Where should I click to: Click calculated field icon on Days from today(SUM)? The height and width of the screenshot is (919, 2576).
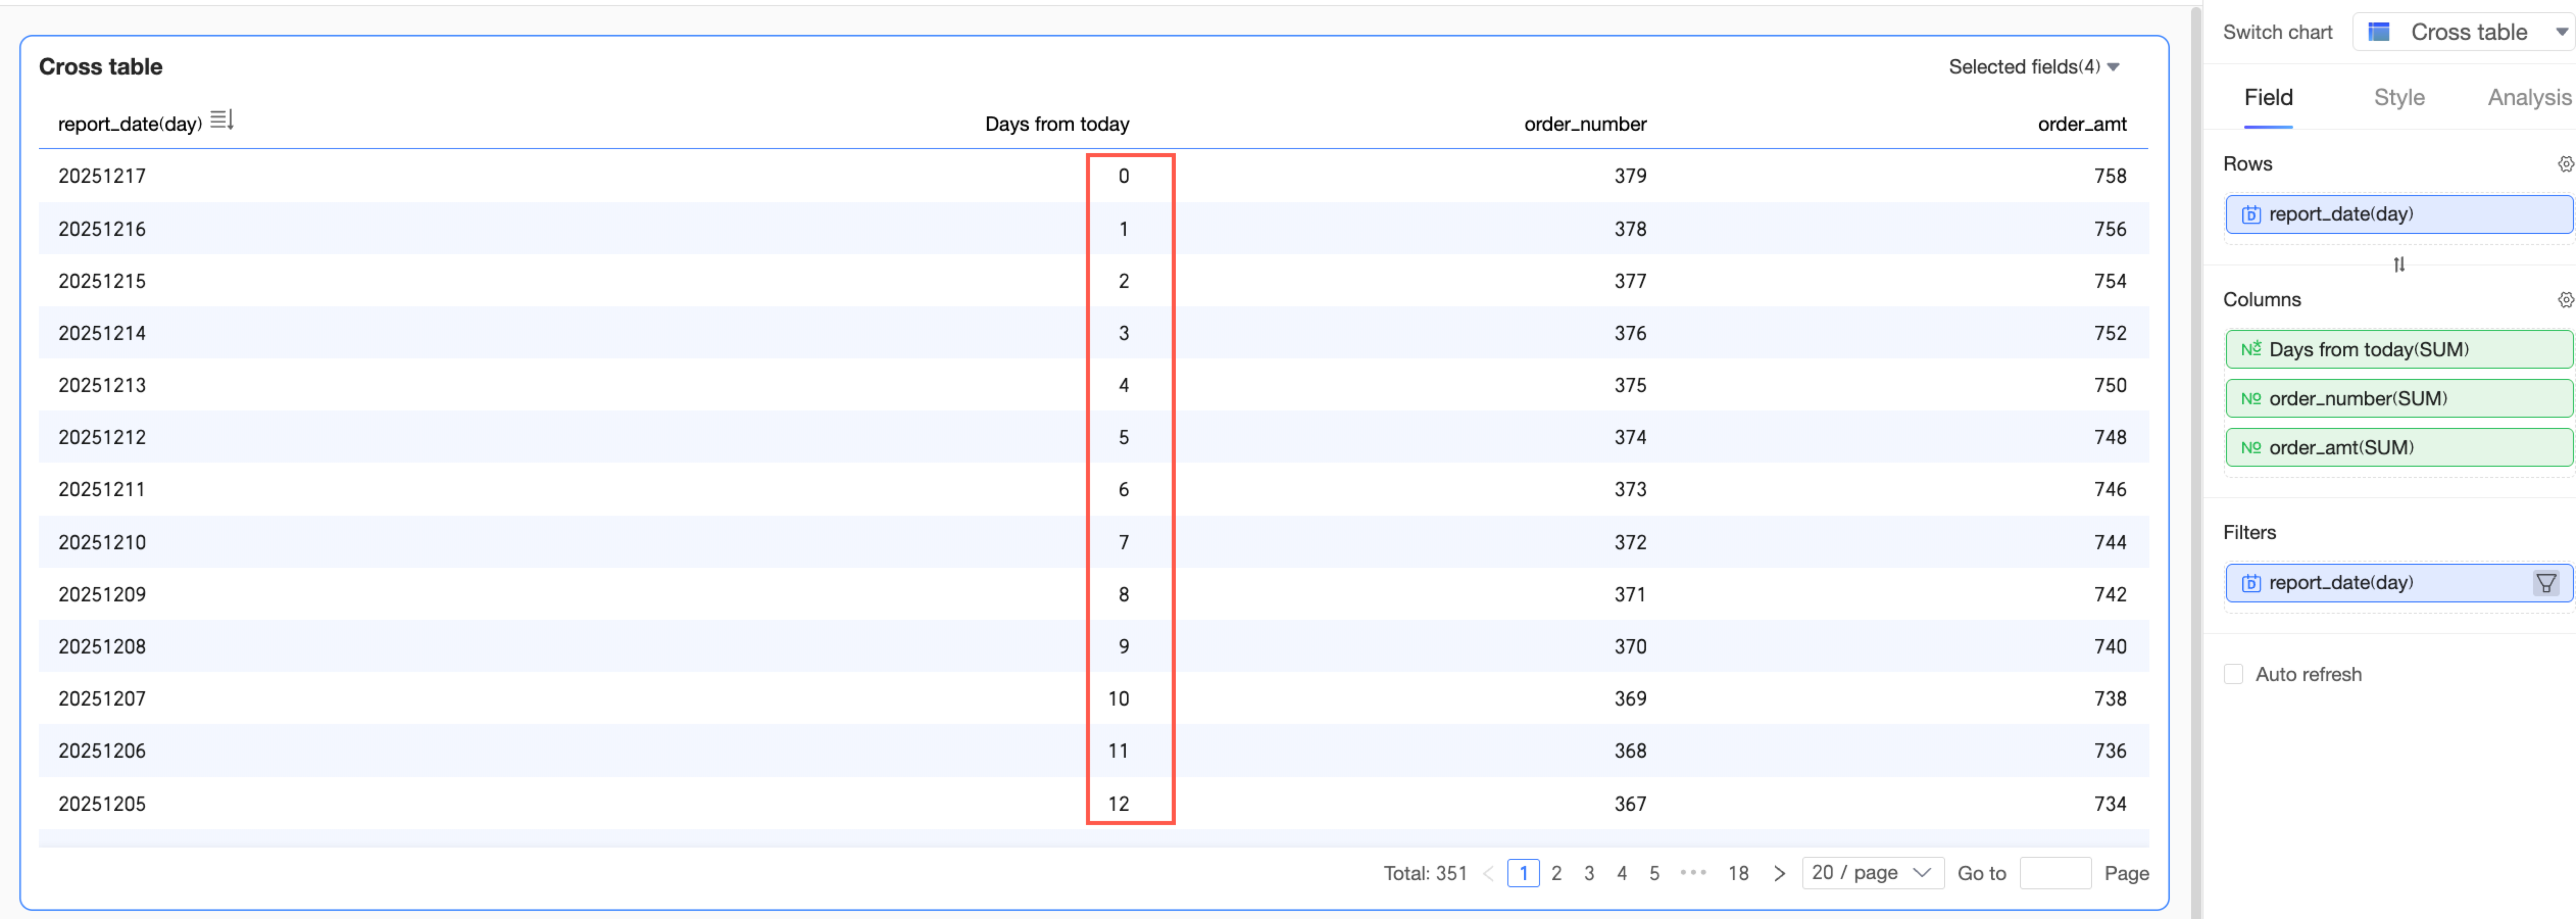coord(2250,350)
